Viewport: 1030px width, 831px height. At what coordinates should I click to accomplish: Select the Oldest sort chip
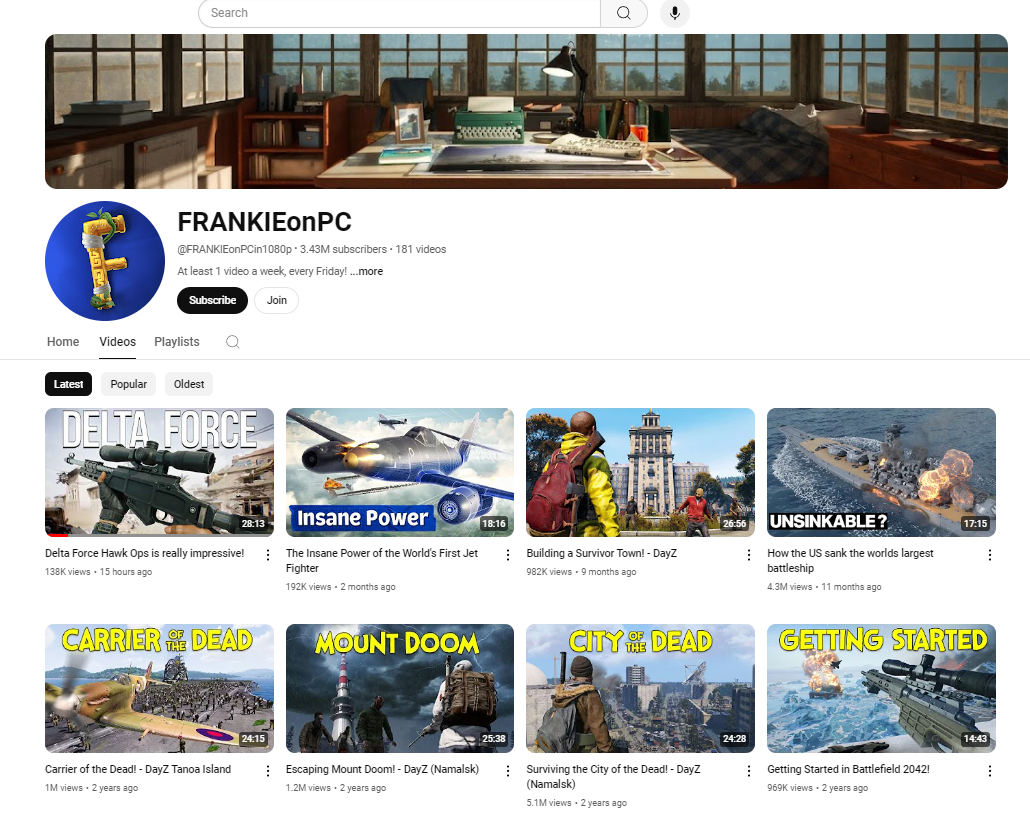click(189, 384)
